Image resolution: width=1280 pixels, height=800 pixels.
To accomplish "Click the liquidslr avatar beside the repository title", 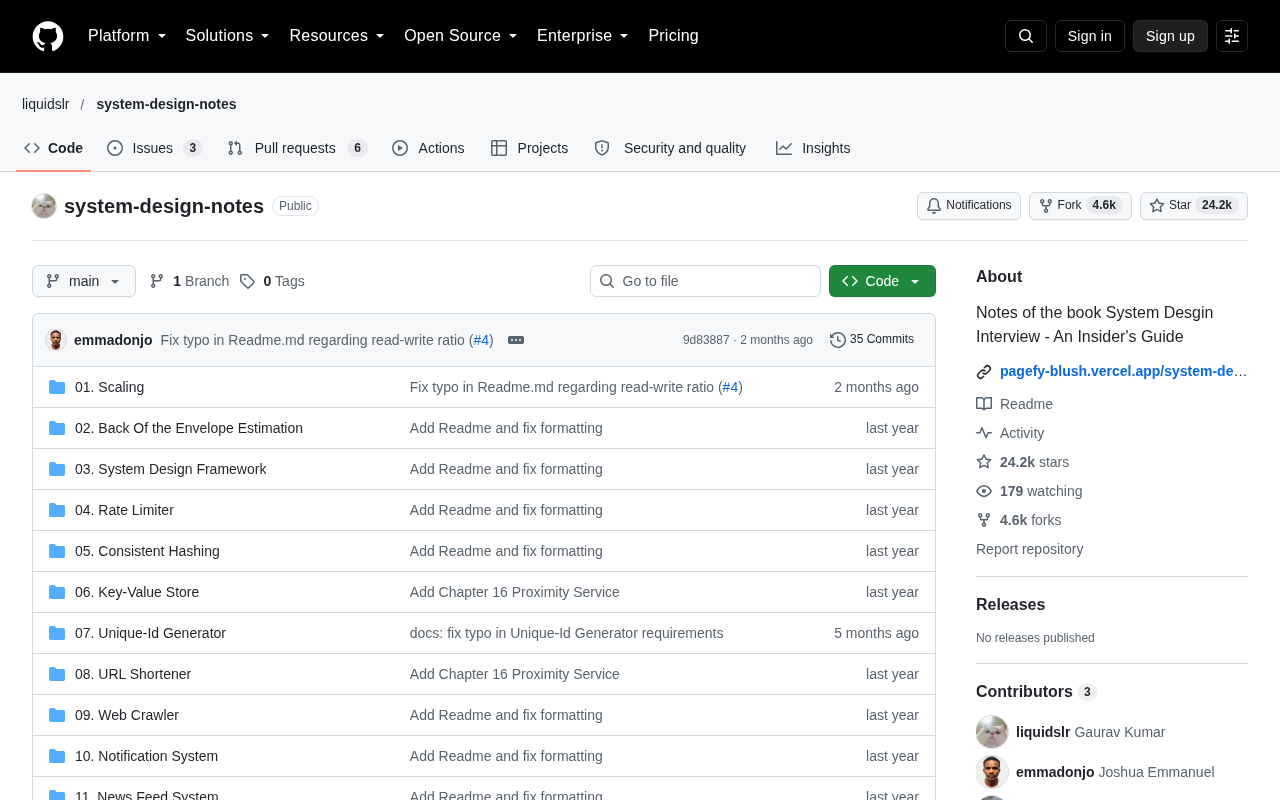I will click(x=44, y=206).
